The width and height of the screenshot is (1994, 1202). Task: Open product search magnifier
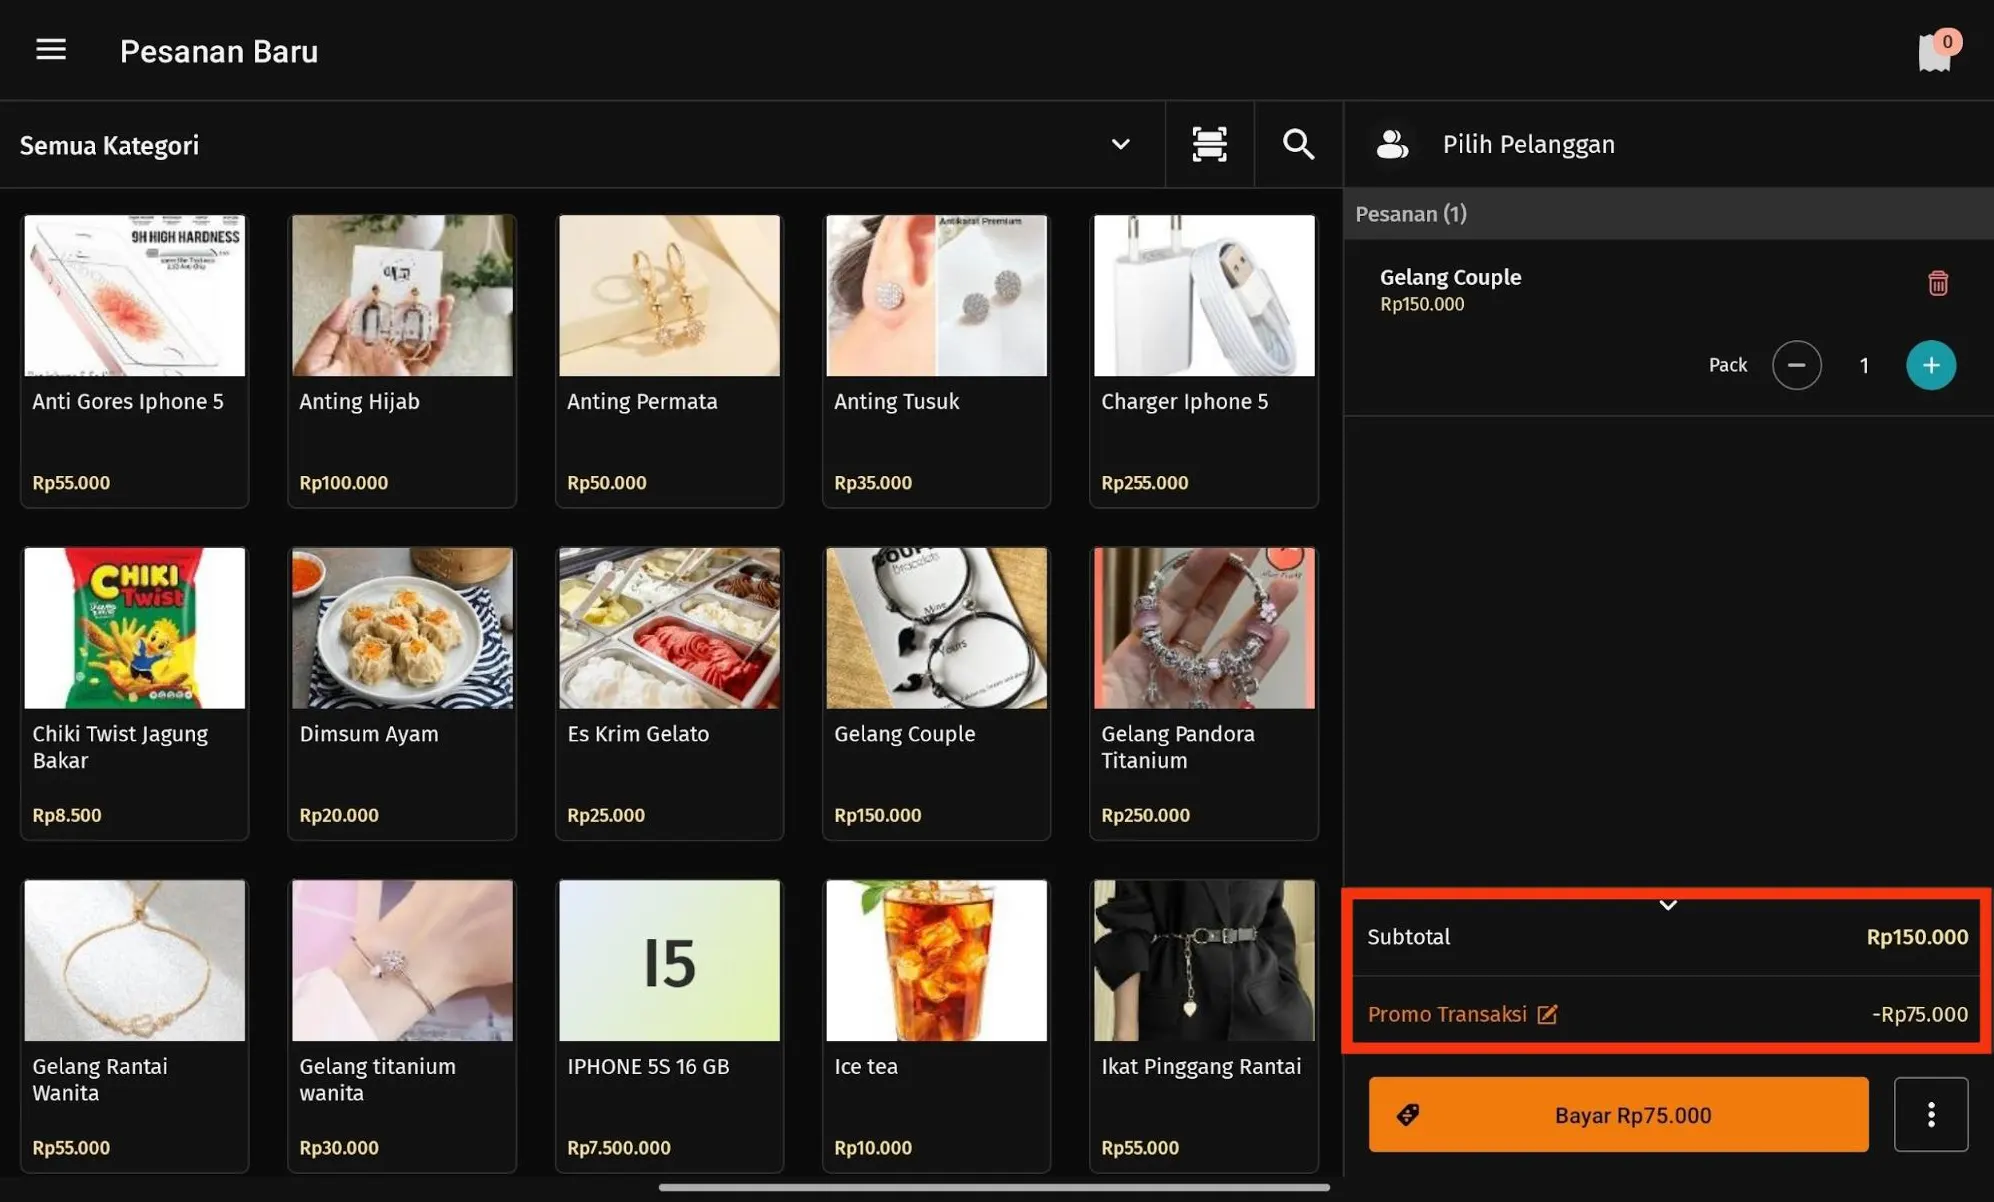click(x=1298, y=145)
